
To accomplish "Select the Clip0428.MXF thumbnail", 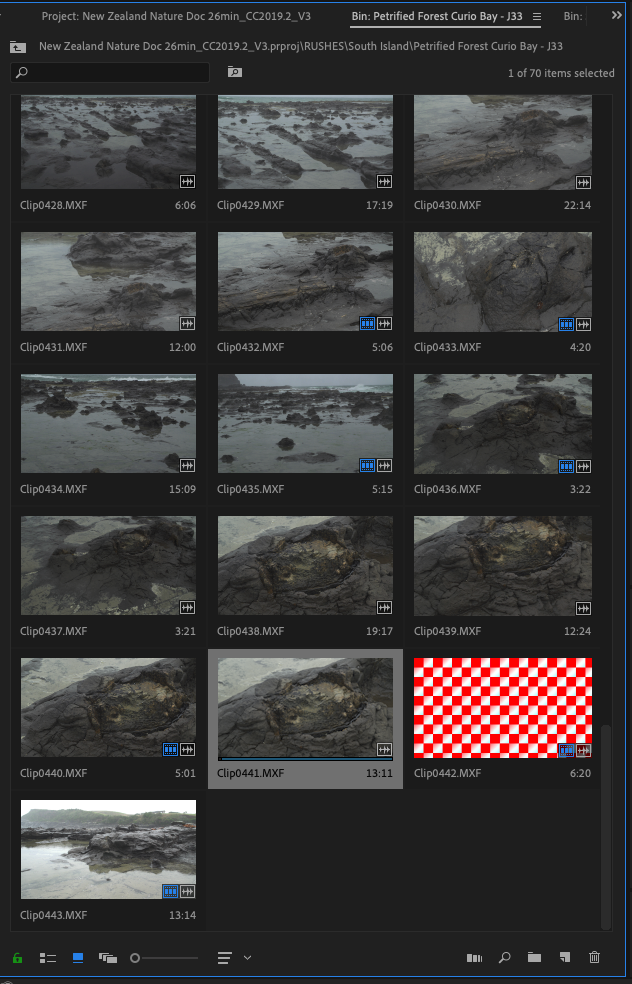I will (109, 142).
